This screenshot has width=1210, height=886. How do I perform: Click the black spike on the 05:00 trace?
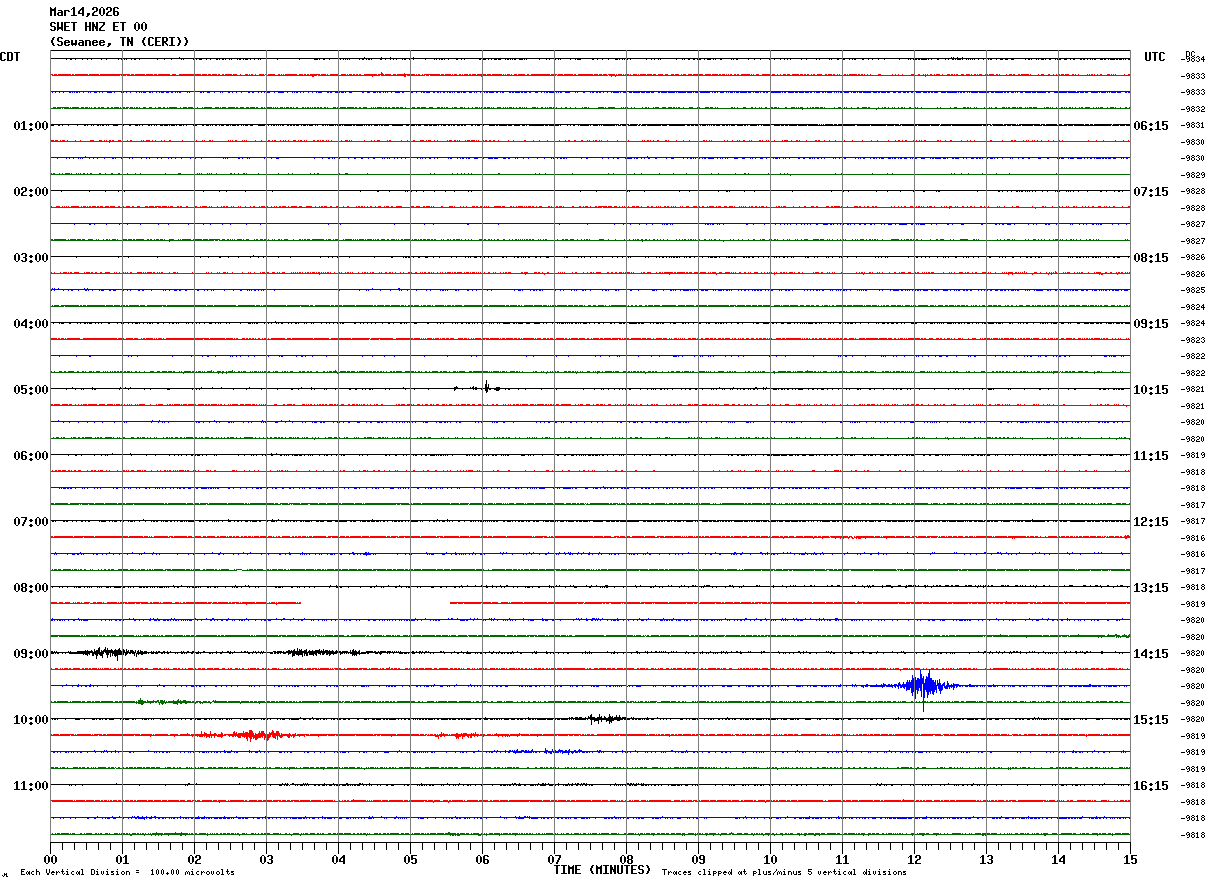click(486, 387)
